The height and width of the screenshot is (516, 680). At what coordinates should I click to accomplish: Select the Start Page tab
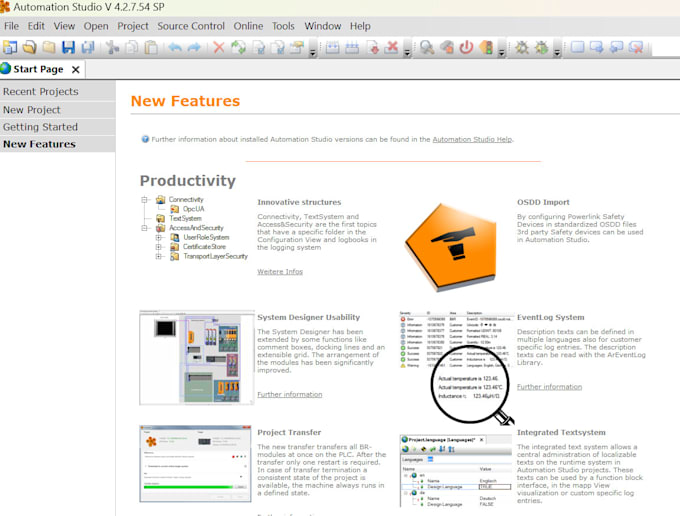38,69
